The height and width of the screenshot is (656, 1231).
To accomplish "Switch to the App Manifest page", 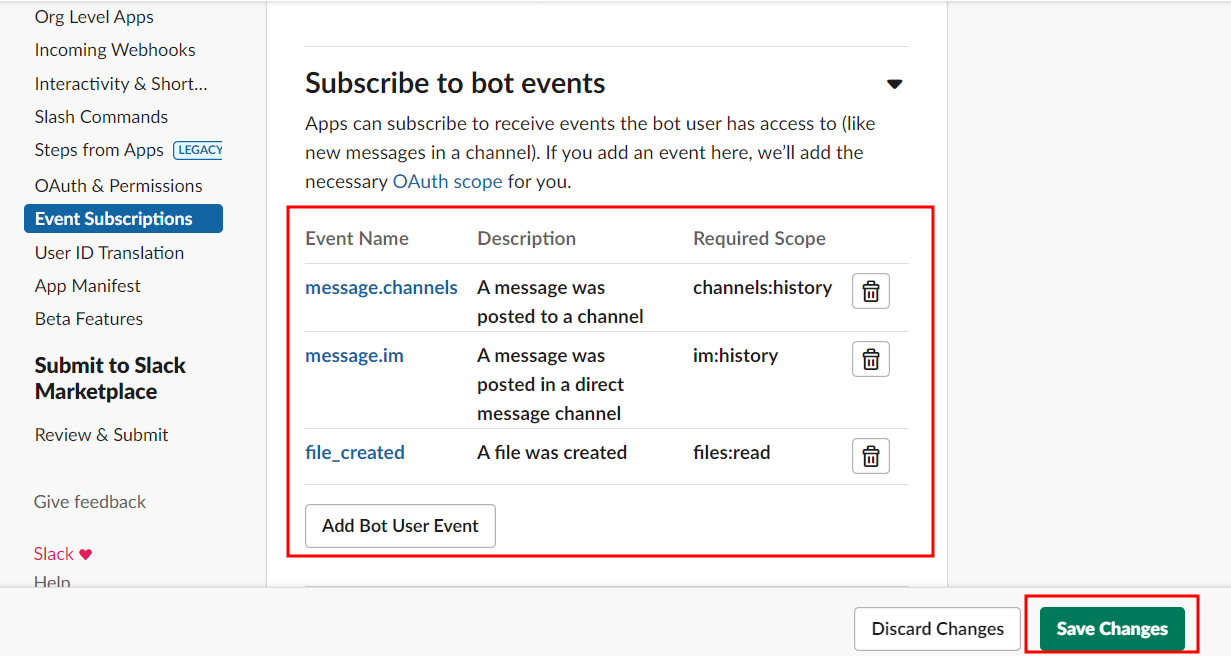I will point(87,285).
